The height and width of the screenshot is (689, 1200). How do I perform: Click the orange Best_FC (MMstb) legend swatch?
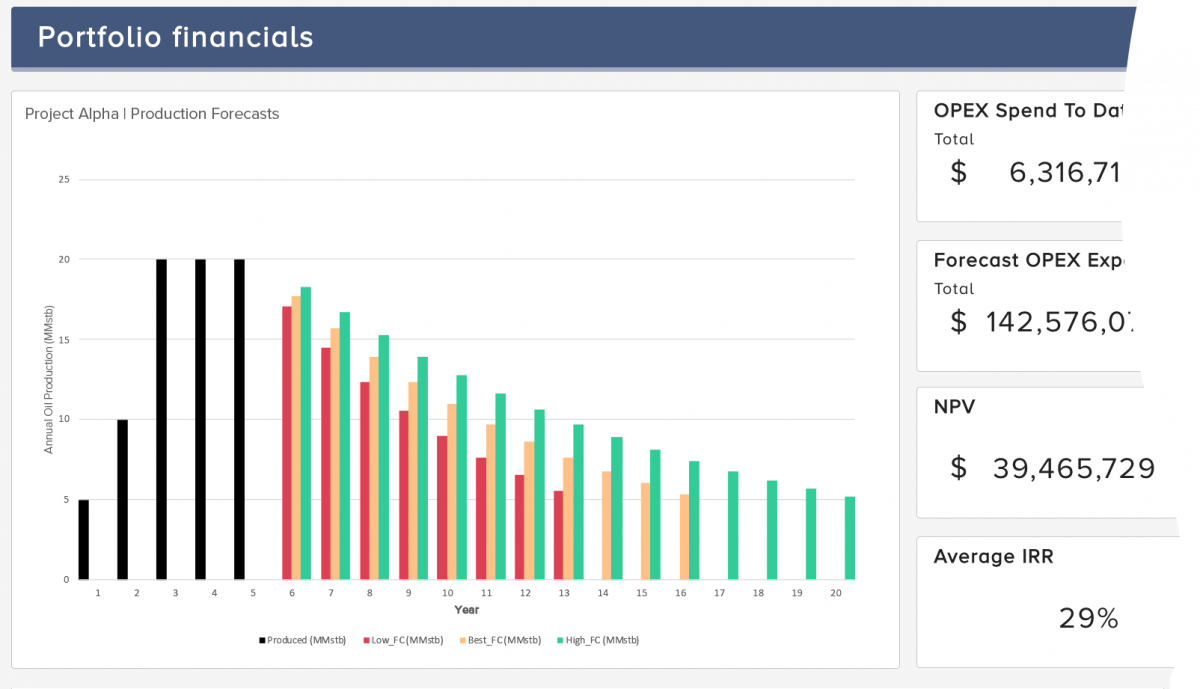tap(463, 640)
